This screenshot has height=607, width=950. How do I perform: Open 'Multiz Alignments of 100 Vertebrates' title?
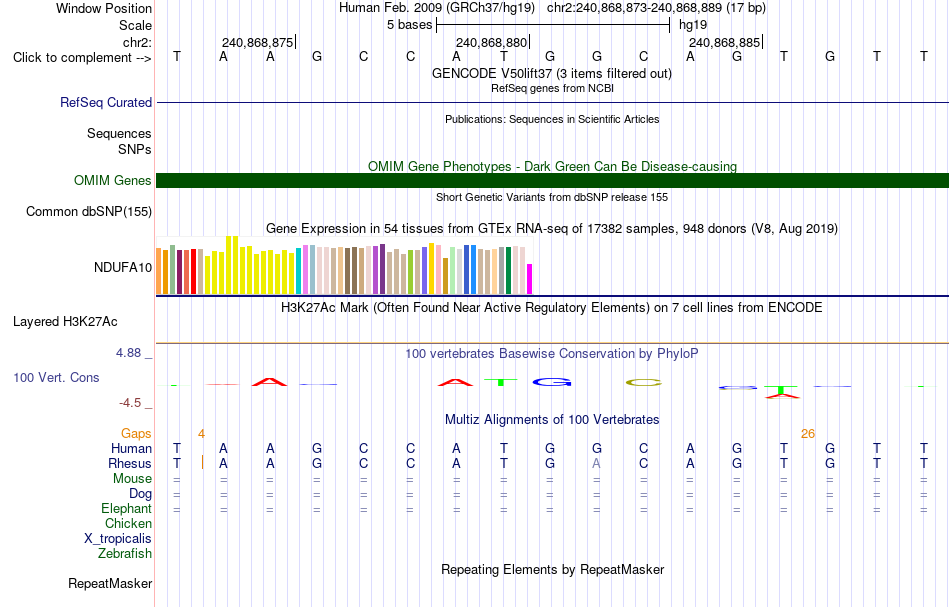tap(552, 419)
